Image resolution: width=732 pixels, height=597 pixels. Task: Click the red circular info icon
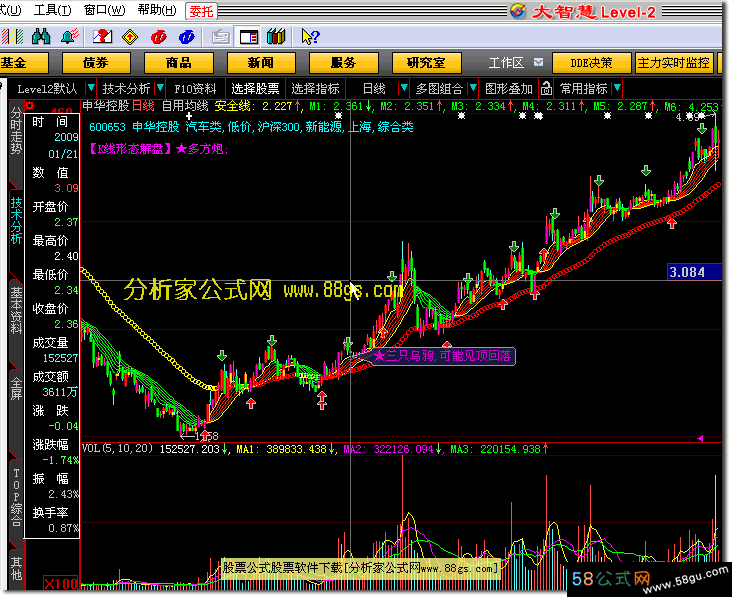(x=159, y=36)
